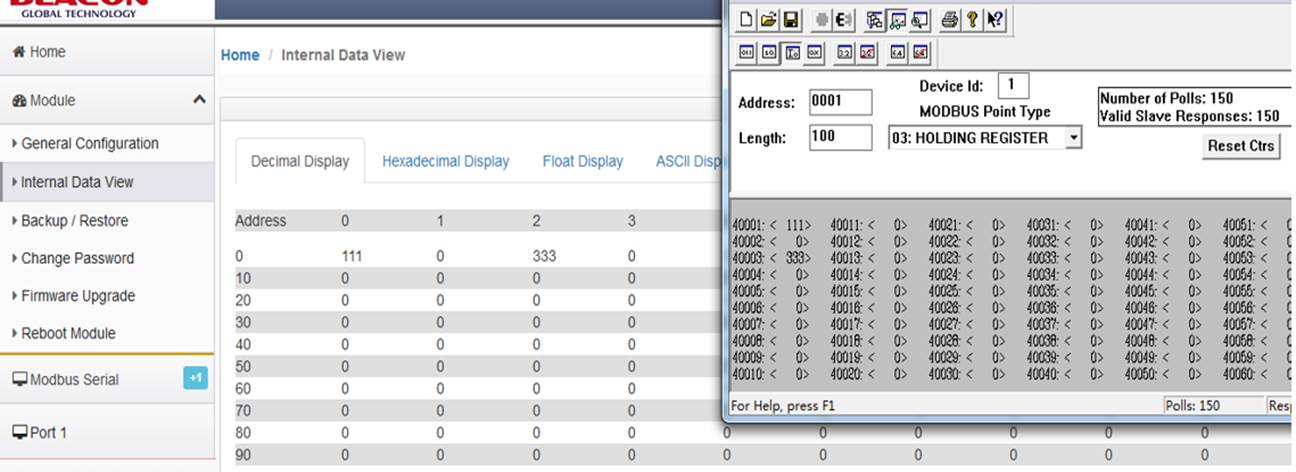Click the context help arrow-question icon
This screenshot has height=472, width=1296.
[x=995, y=20]
